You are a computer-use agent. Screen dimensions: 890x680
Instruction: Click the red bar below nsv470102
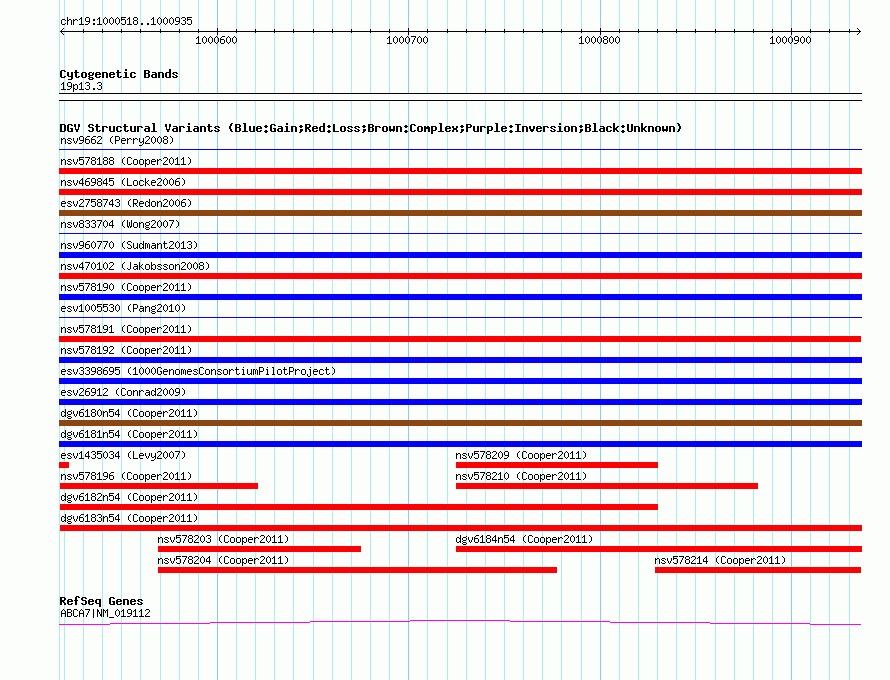[x=460, y=276]
